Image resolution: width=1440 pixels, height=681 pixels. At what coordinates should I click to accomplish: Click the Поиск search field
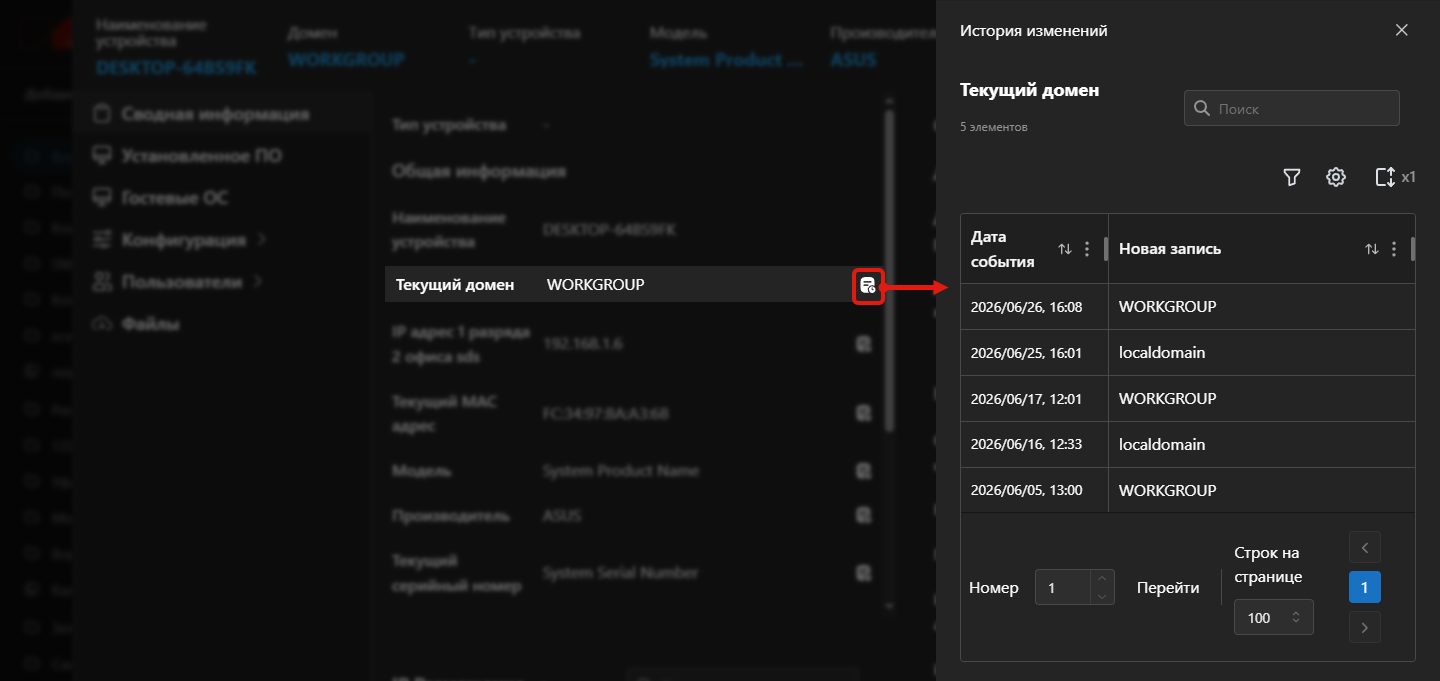(1291, 108)
